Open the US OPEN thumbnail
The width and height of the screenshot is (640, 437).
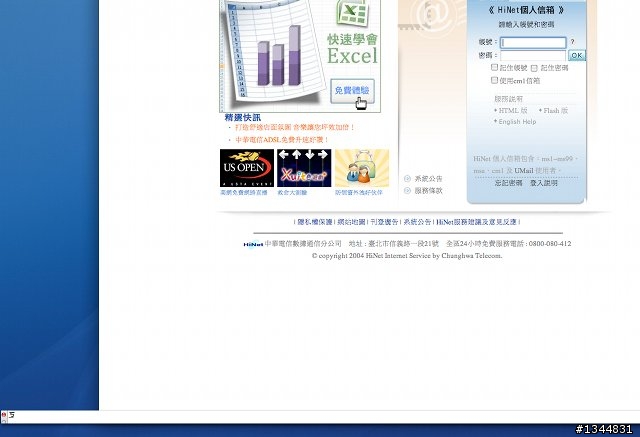247,168
